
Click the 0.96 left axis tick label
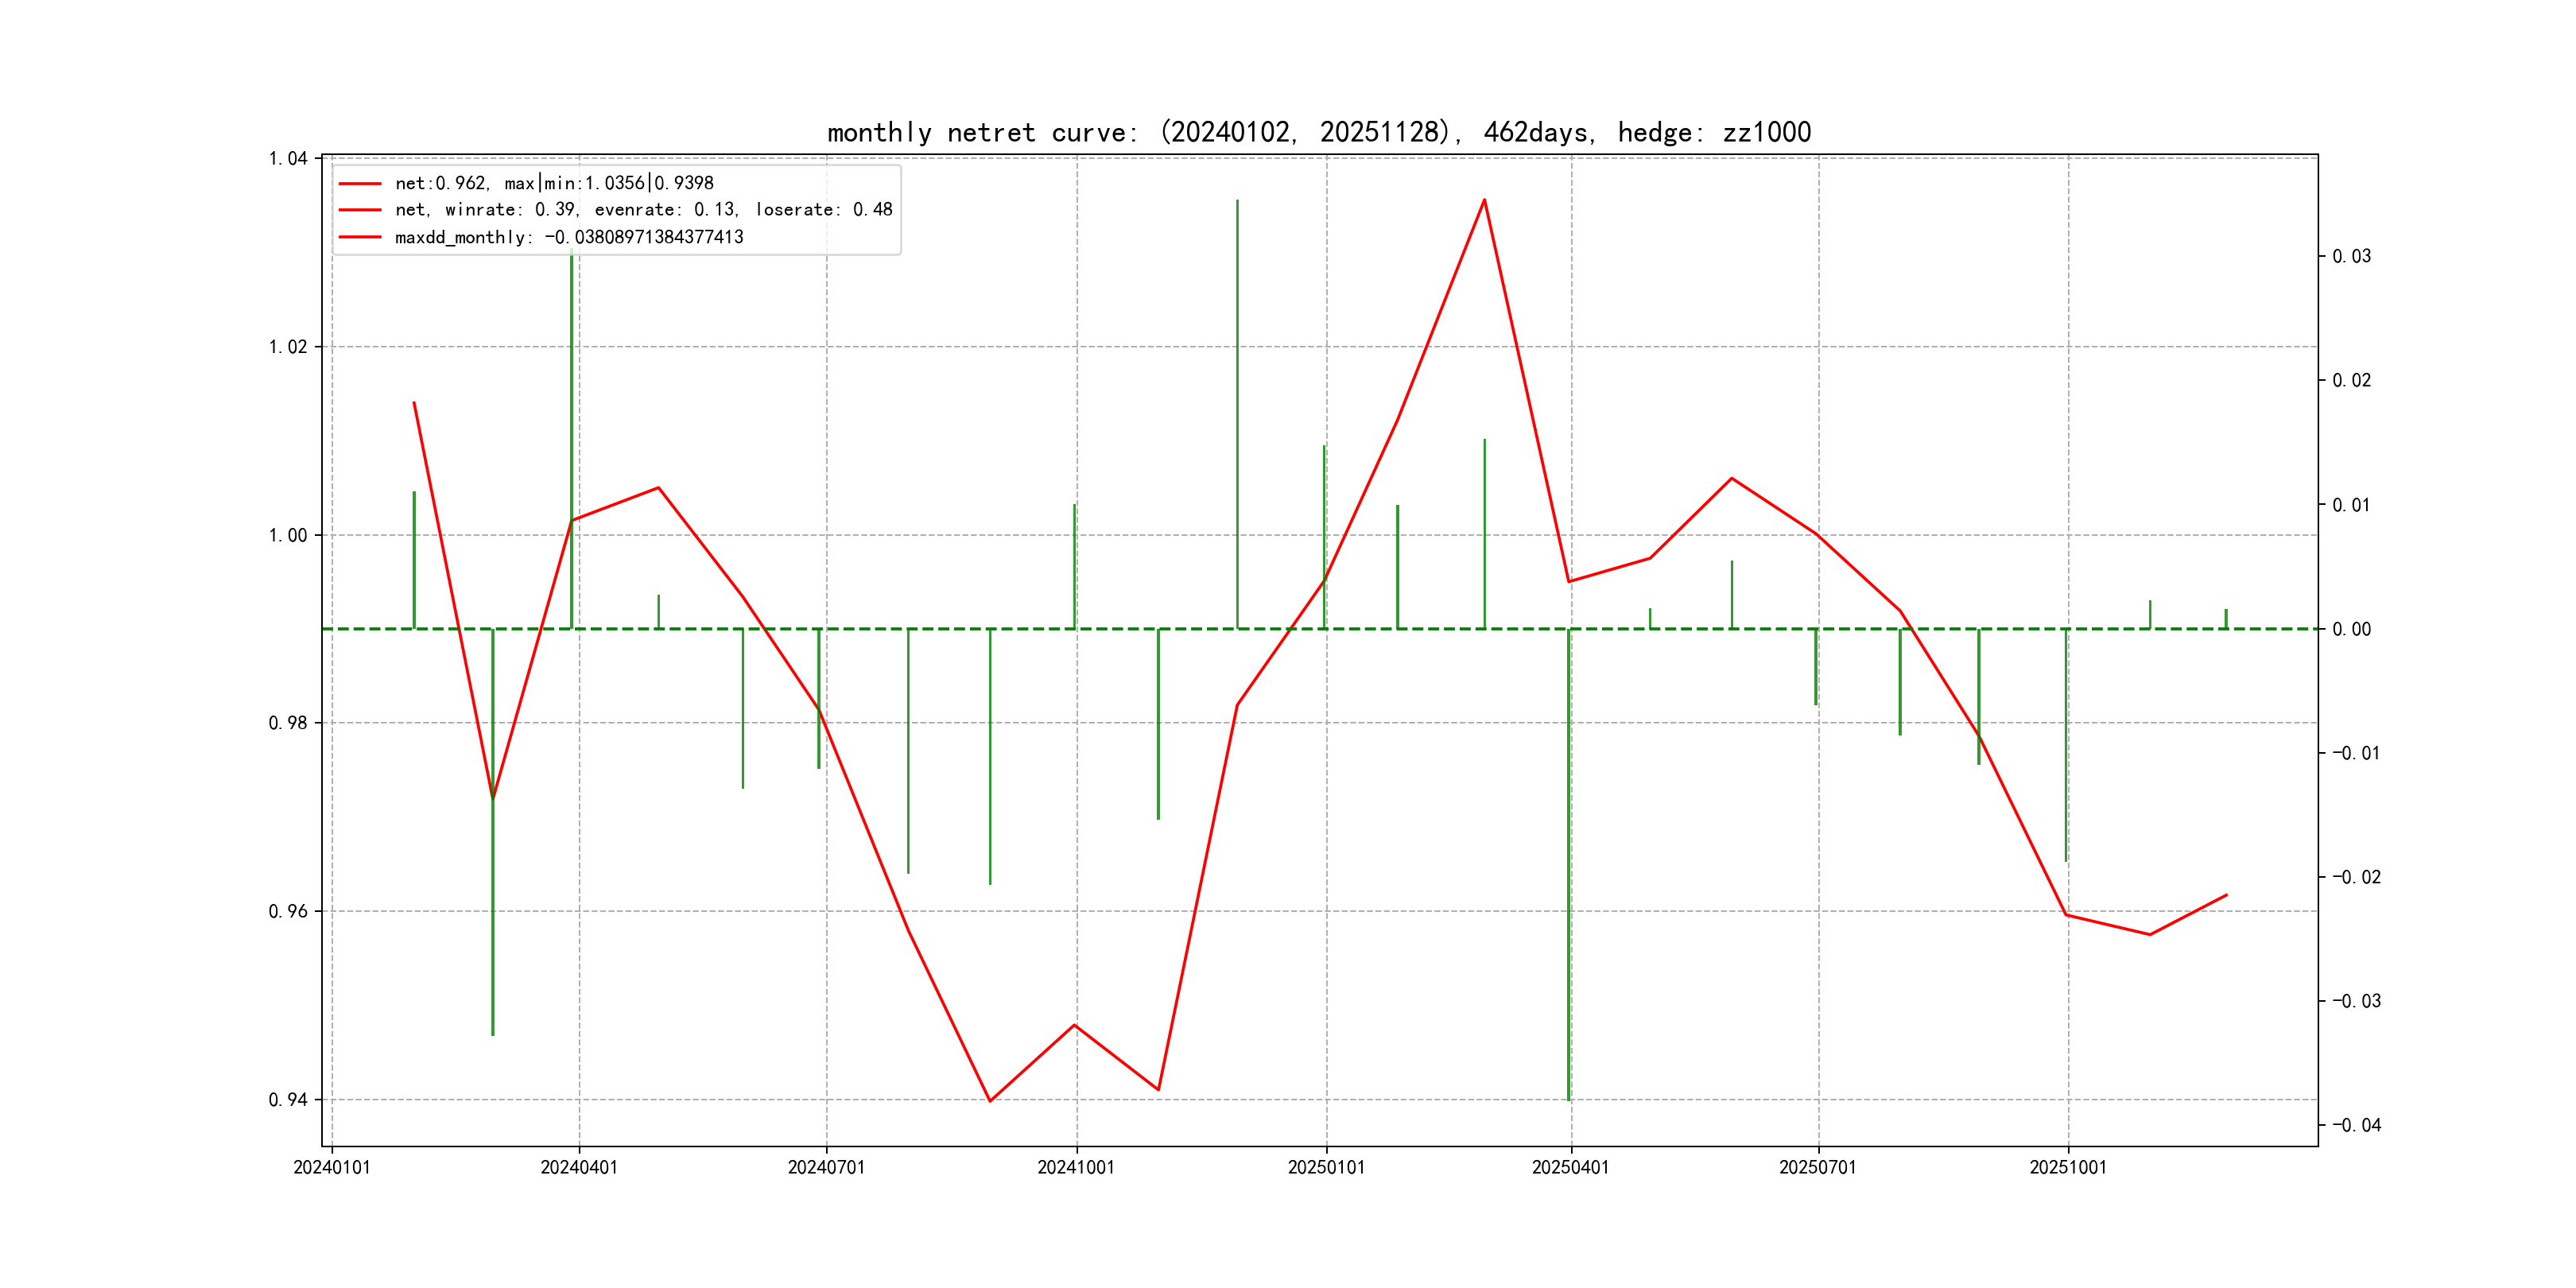click(x=288, y=911)
